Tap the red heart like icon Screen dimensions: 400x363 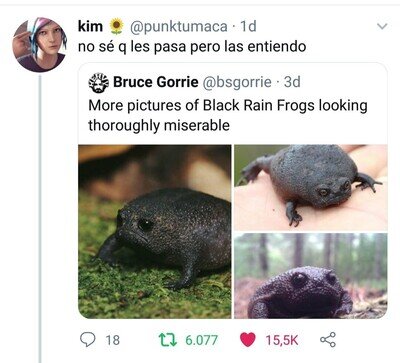(248, 340)
